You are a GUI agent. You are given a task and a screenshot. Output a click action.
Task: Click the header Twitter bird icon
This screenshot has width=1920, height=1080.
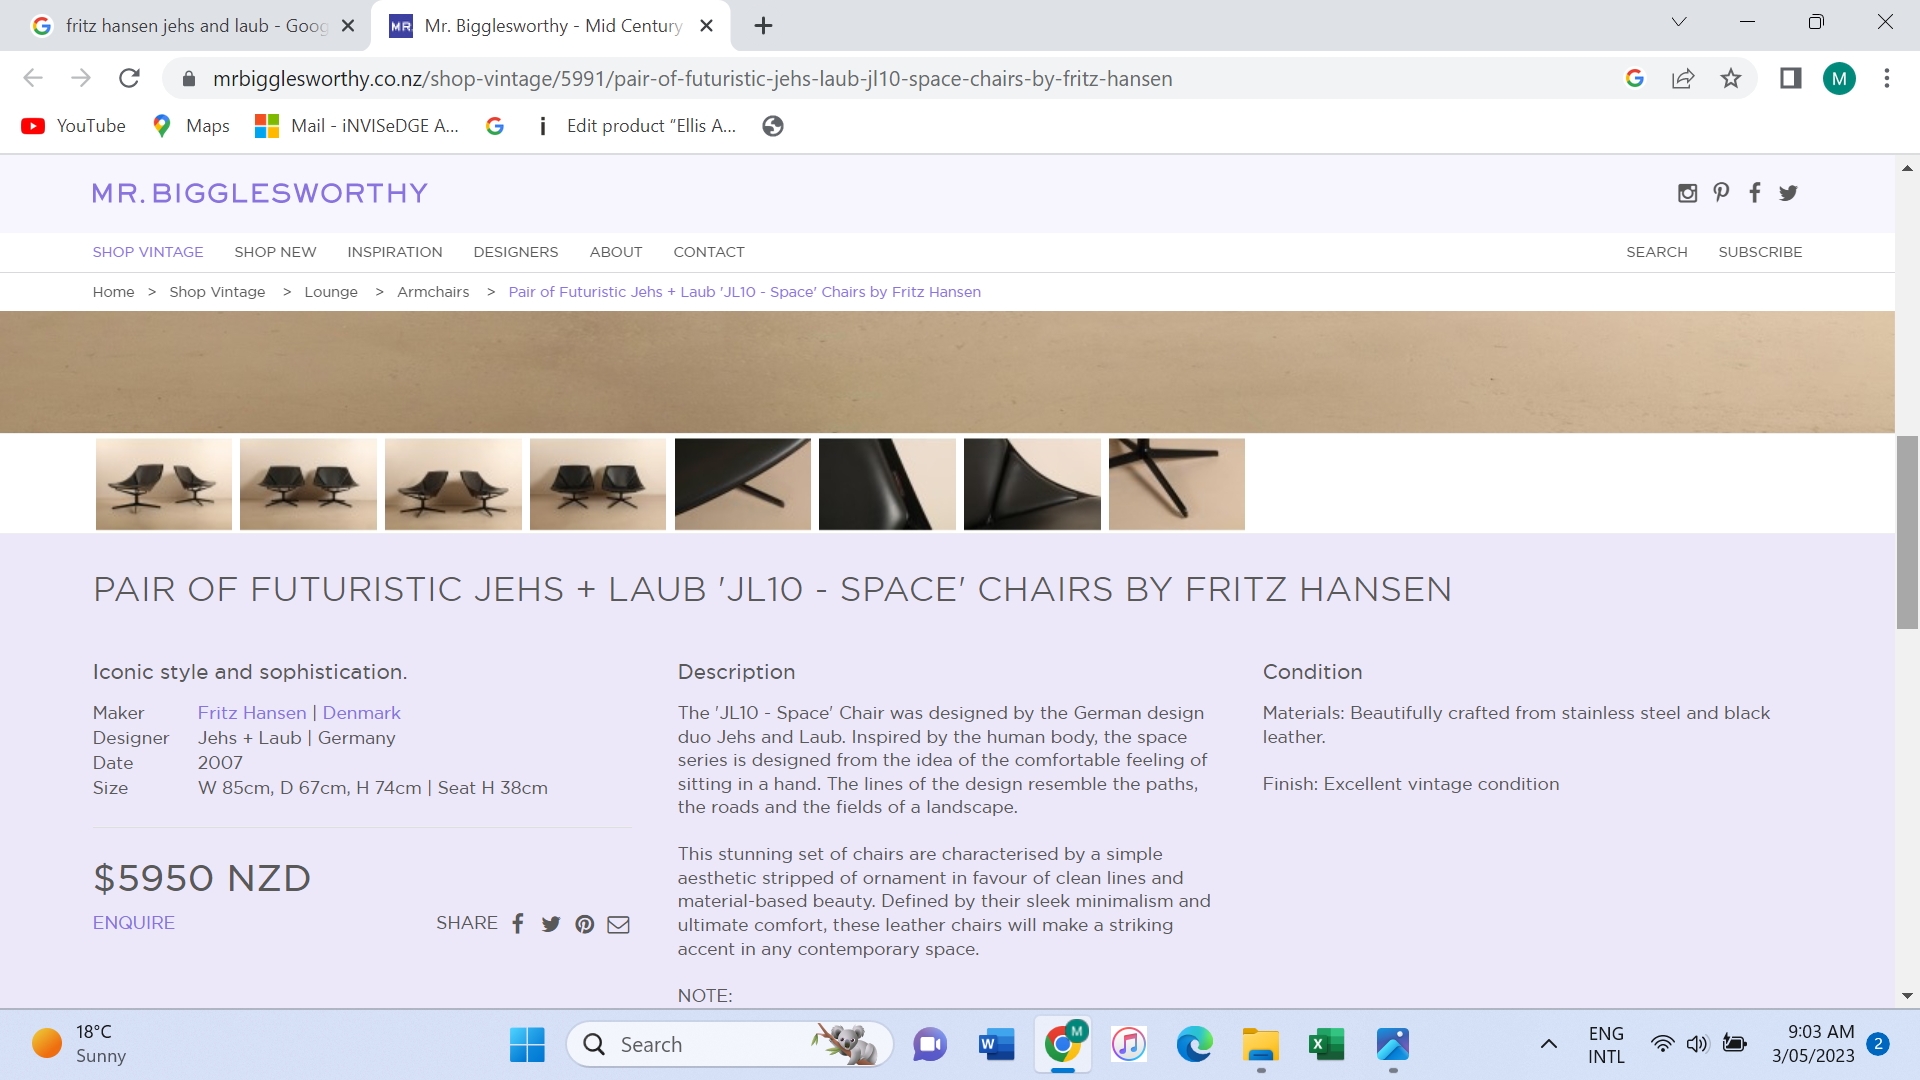1788,193
